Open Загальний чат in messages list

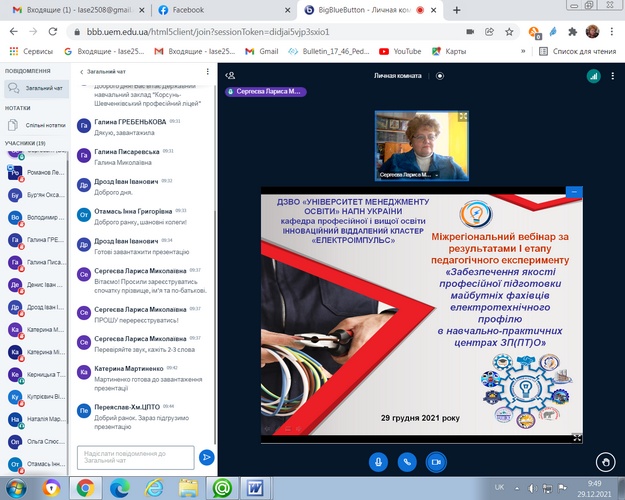click(36, 88)
